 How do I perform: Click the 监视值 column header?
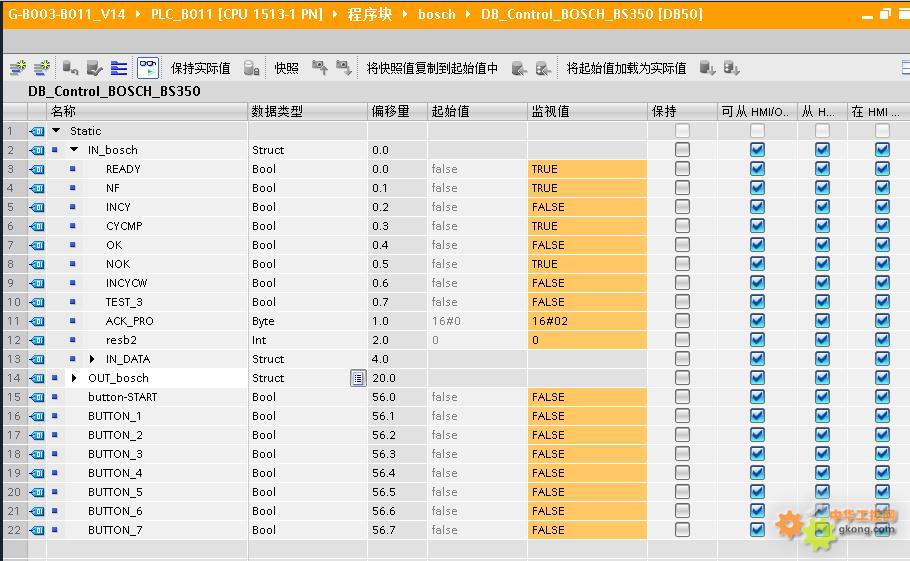tap(587, 111)
